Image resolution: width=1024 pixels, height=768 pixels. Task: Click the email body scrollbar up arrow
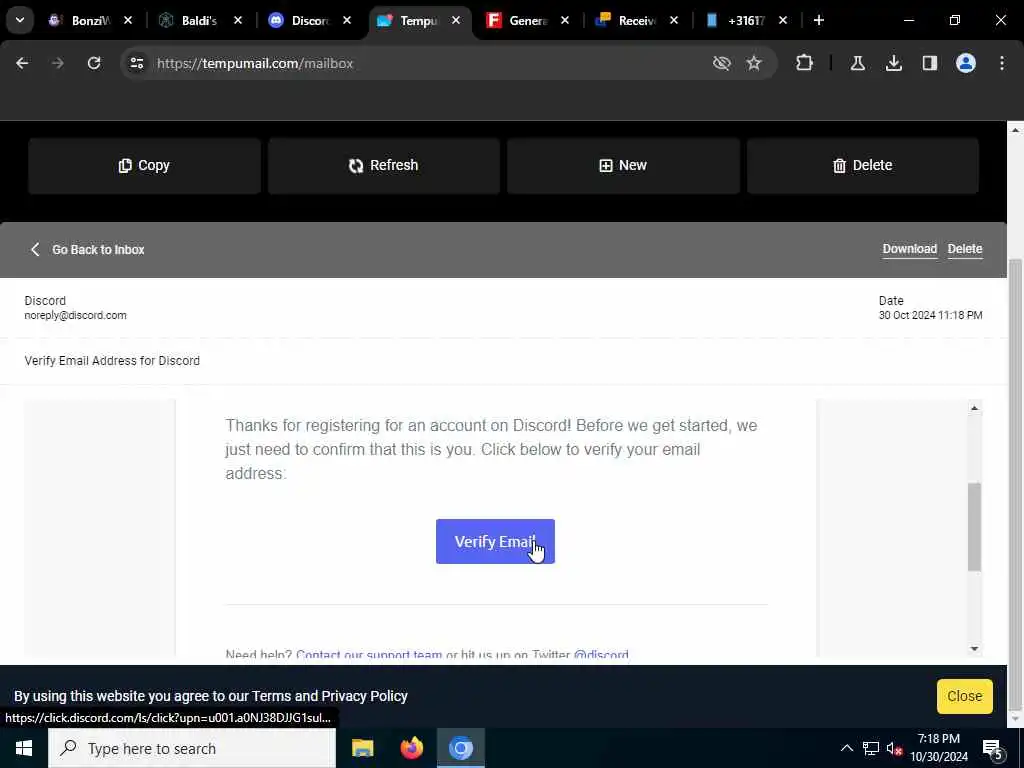coord(974,408)
